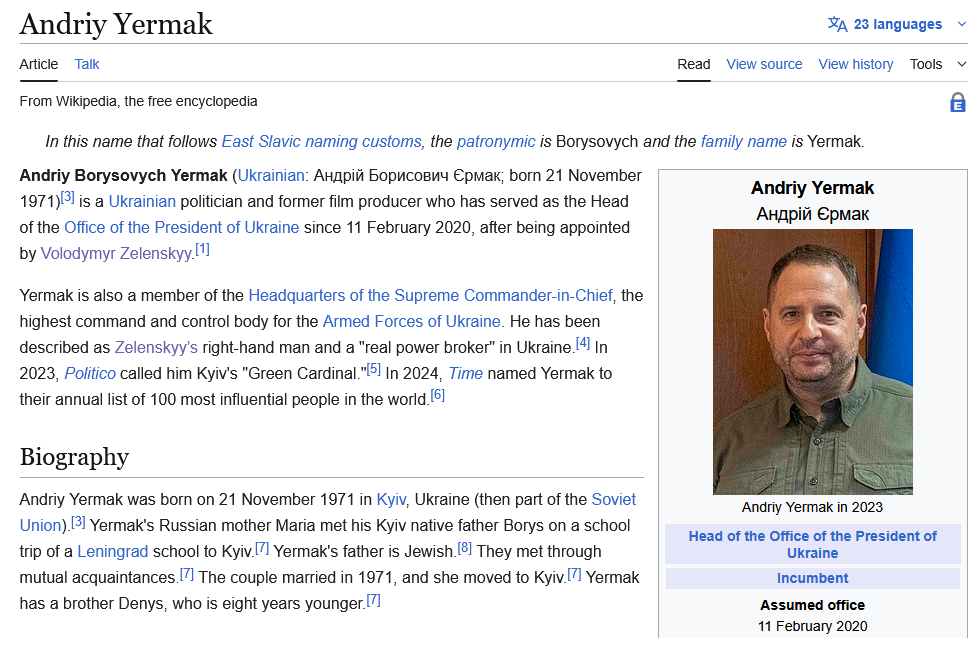Viewport: 978px width, 652px height.
Task: Click the Biography section heading
Action: pyautogui.click(x=74, y=457)
